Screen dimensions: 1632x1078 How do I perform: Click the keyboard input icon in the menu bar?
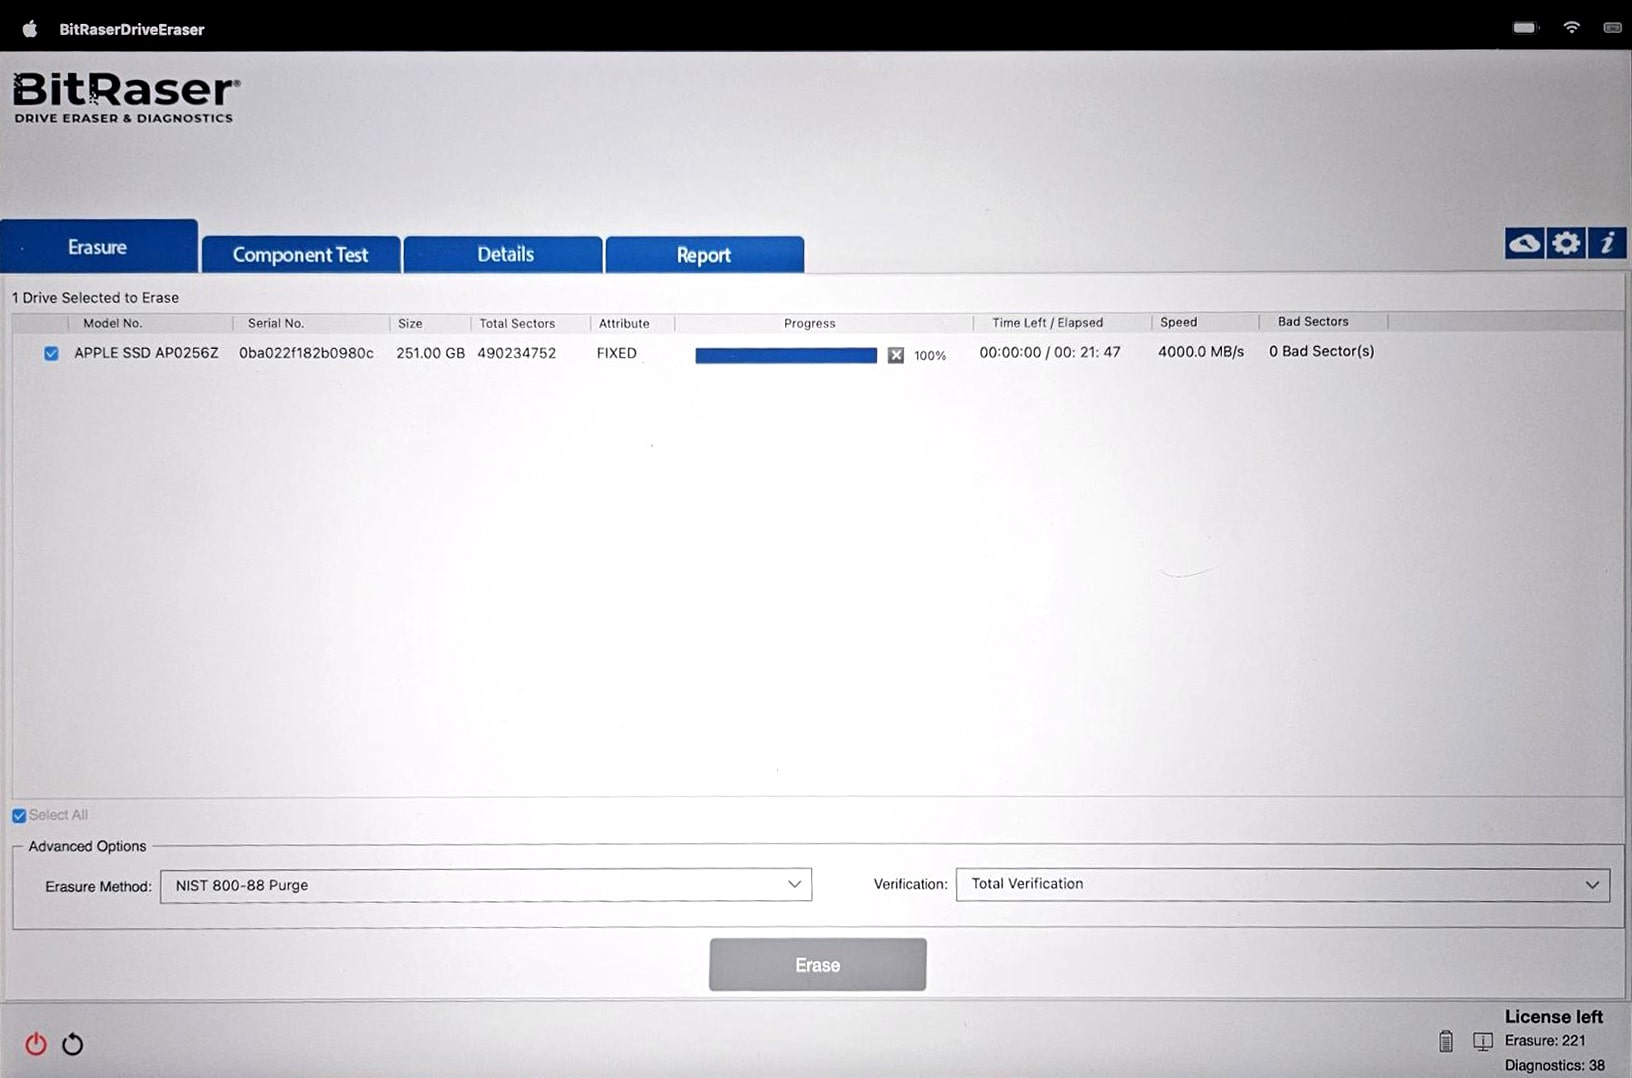point(1612,28)
